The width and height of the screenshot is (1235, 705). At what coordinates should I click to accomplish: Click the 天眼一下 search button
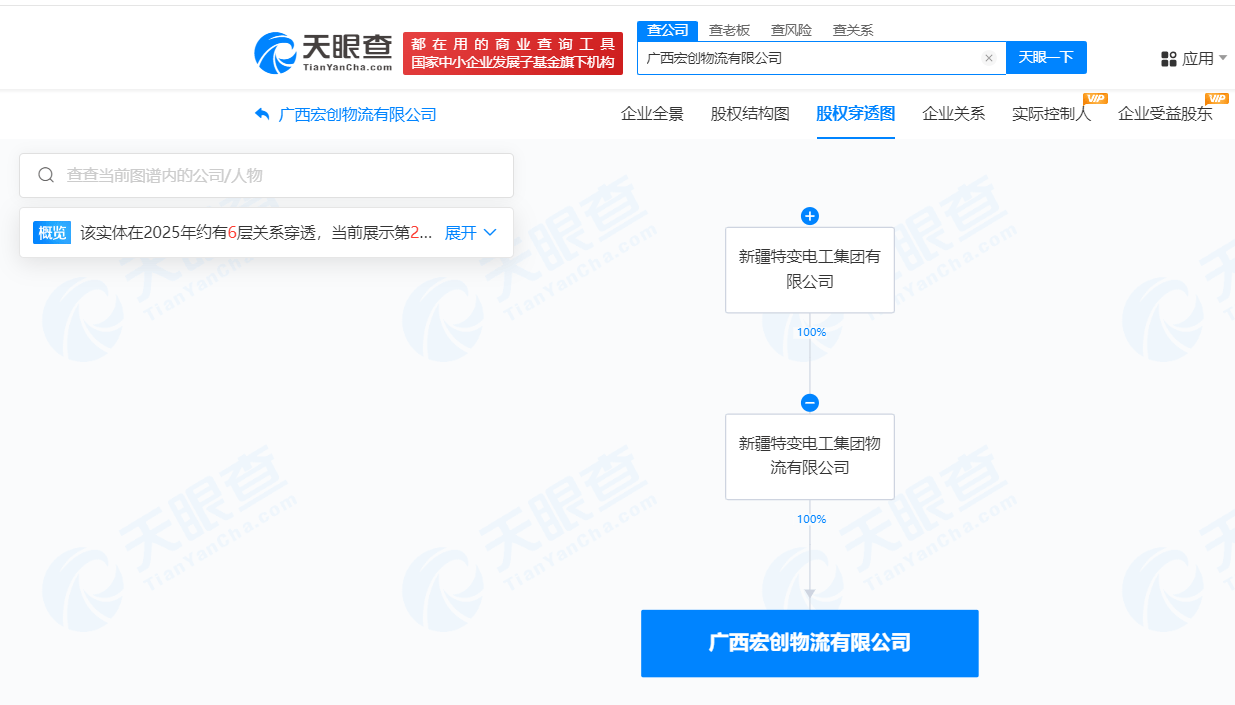coord(1046,58)
